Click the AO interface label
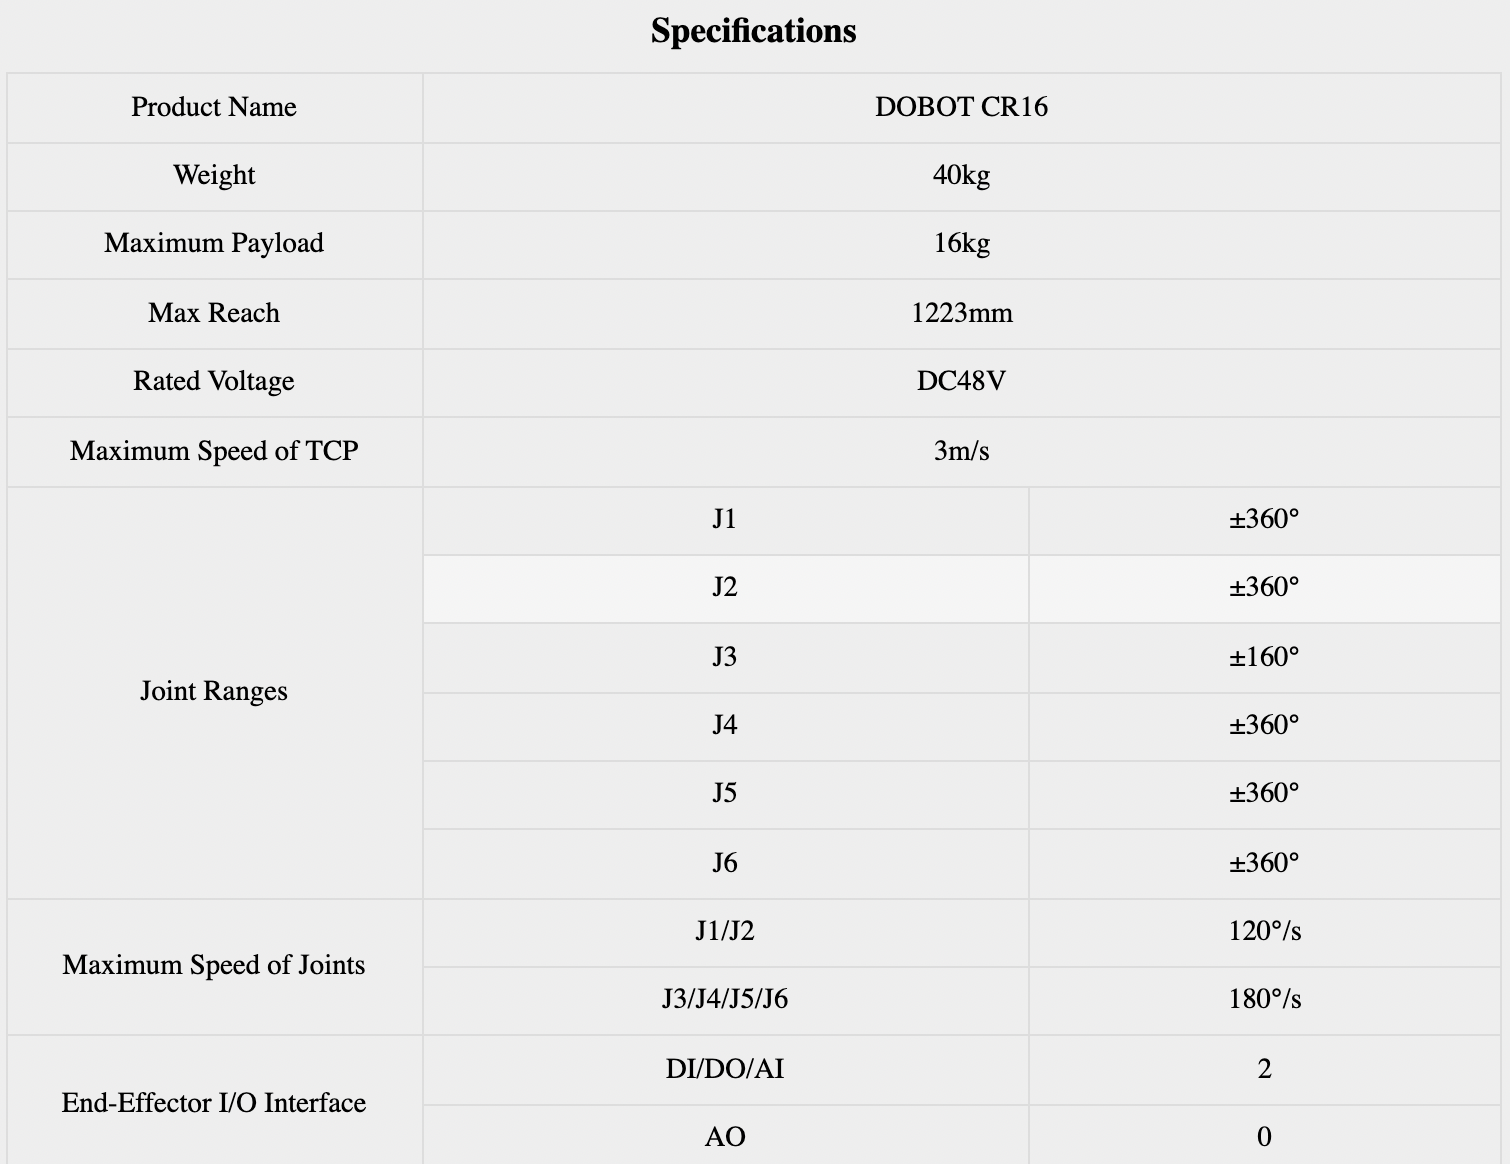The height and width of the screenshot is (1164, 1510). click(724, 1137)
